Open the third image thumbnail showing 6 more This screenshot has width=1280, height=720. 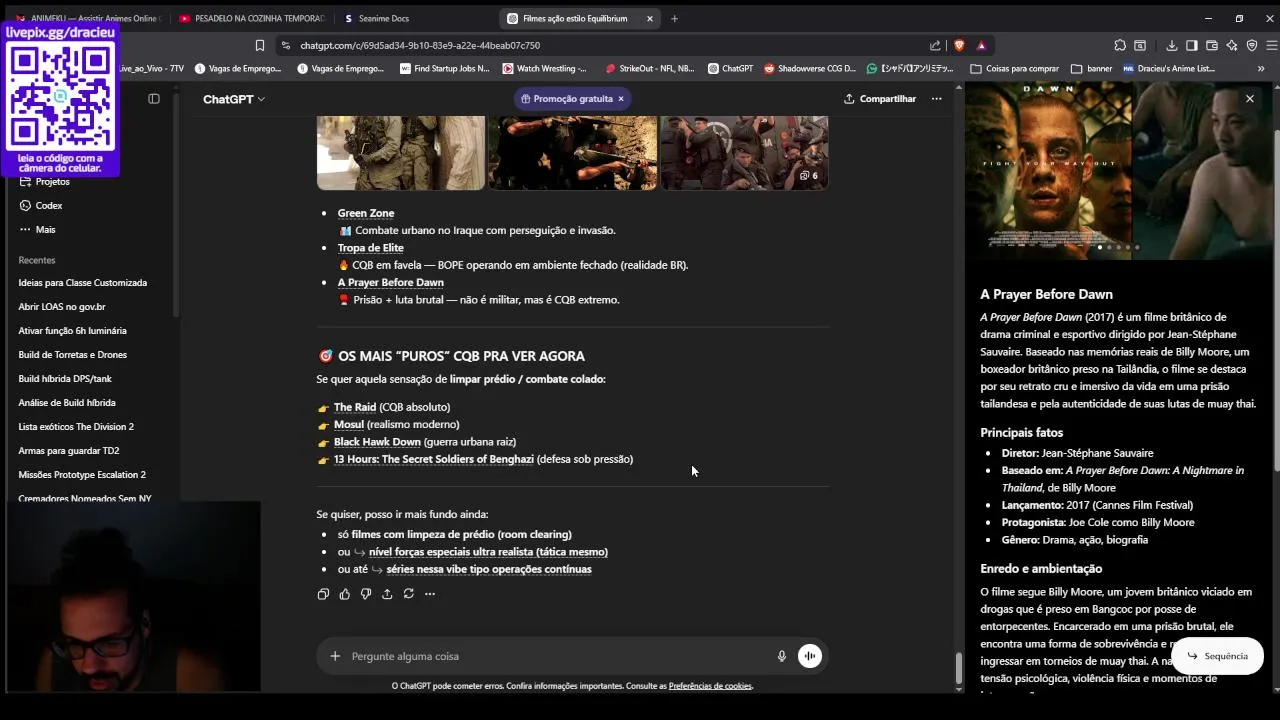(744, 152)
